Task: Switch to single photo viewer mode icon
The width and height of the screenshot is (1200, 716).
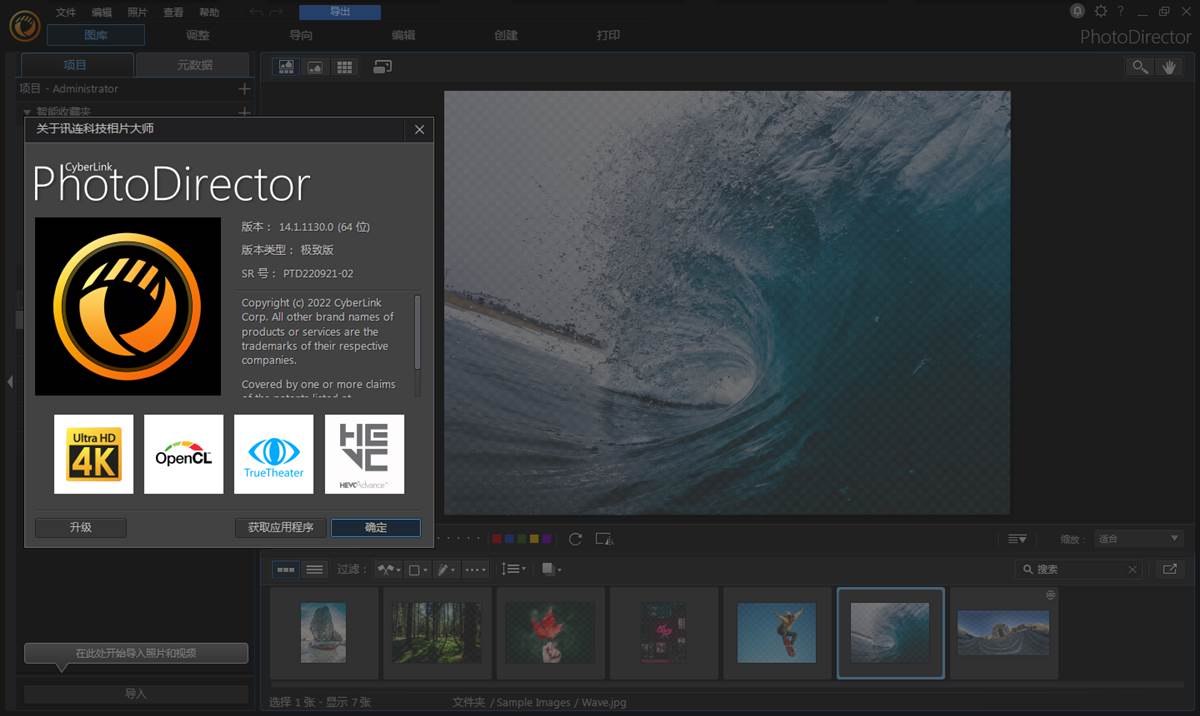Action: click(x=315, y=67)
